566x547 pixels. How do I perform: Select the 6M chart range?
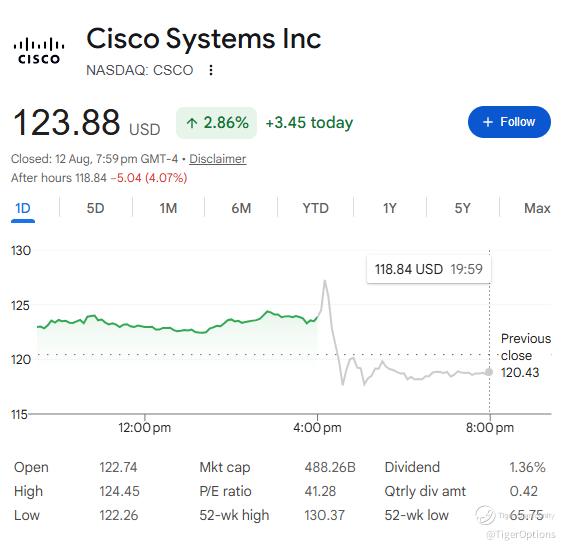click(x=241, y=208)
